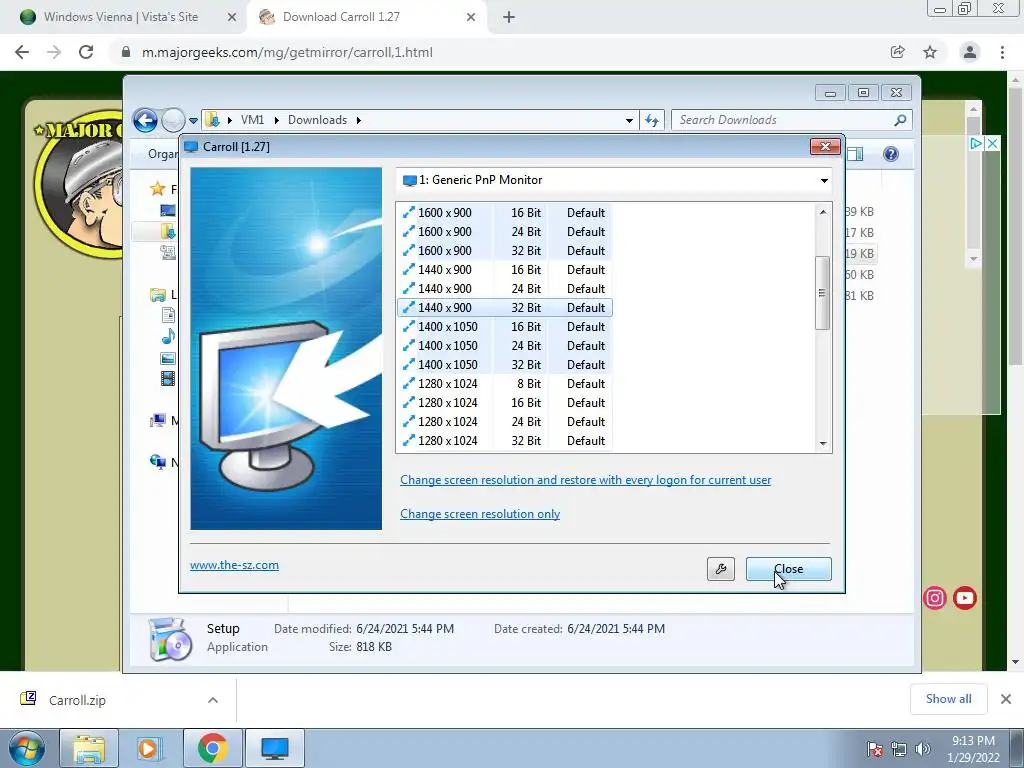Image resolution: width=1024 pixels, height=768 pixels.
Task: Open Windows Start button
Action: click(x=27, y=748)
